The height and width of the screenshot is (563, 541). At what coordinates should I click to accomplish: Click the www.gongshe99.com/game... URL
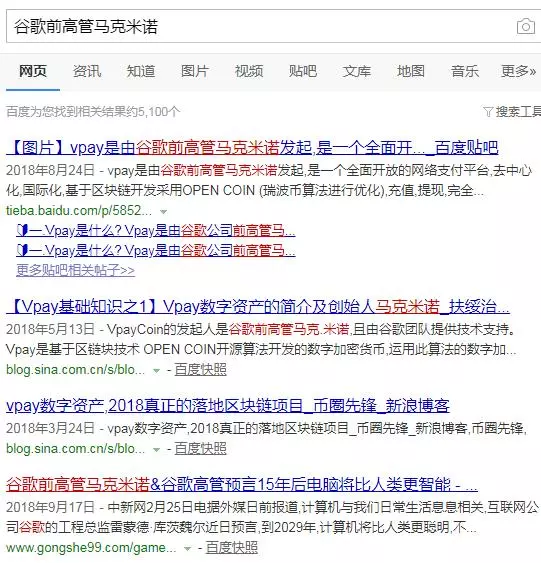tap(91, 548)
